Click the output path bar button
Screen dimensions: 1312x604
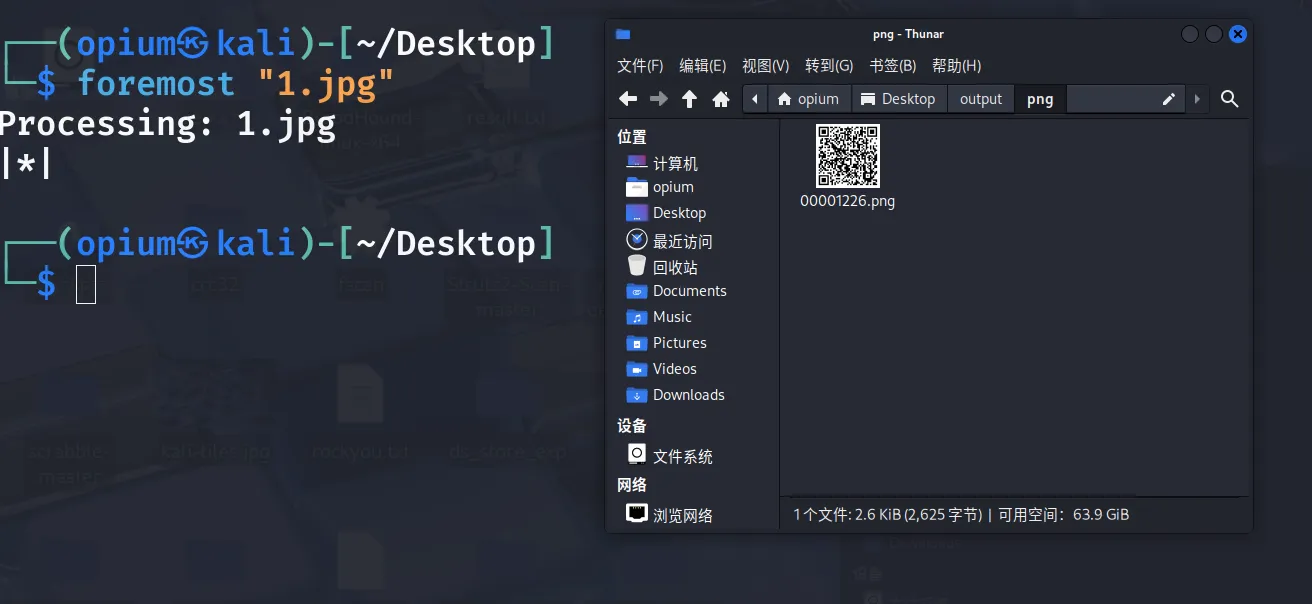[x=980, y=99]
